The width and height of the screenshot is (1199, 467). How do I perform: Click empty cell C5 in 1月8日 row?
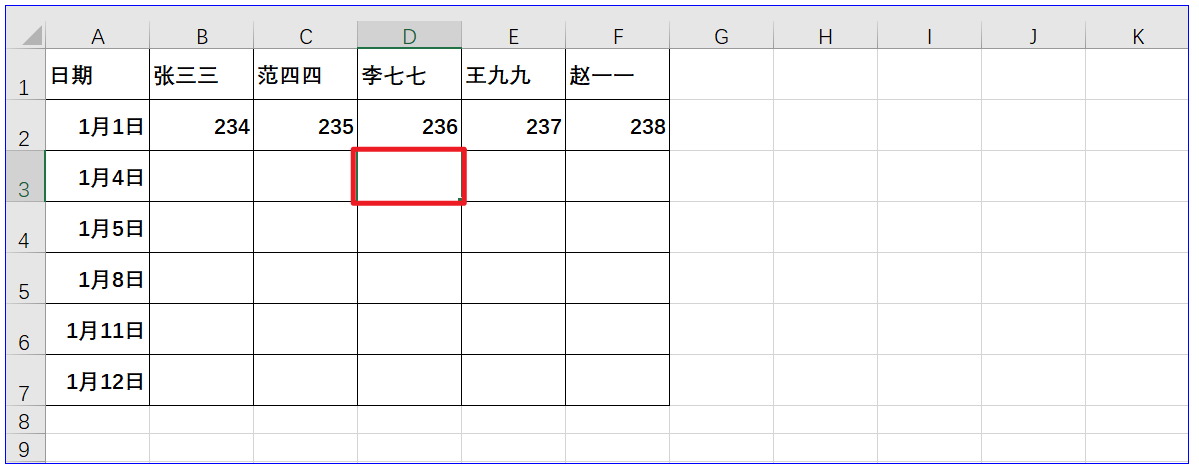pos(305,278)
